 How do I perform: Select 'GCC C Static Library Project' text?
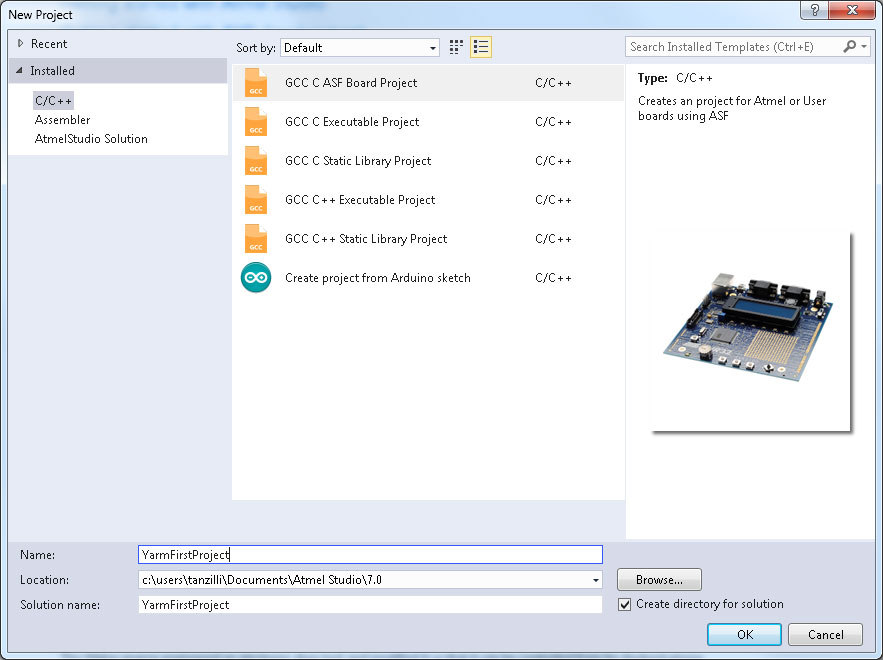(x=358, y=161)
